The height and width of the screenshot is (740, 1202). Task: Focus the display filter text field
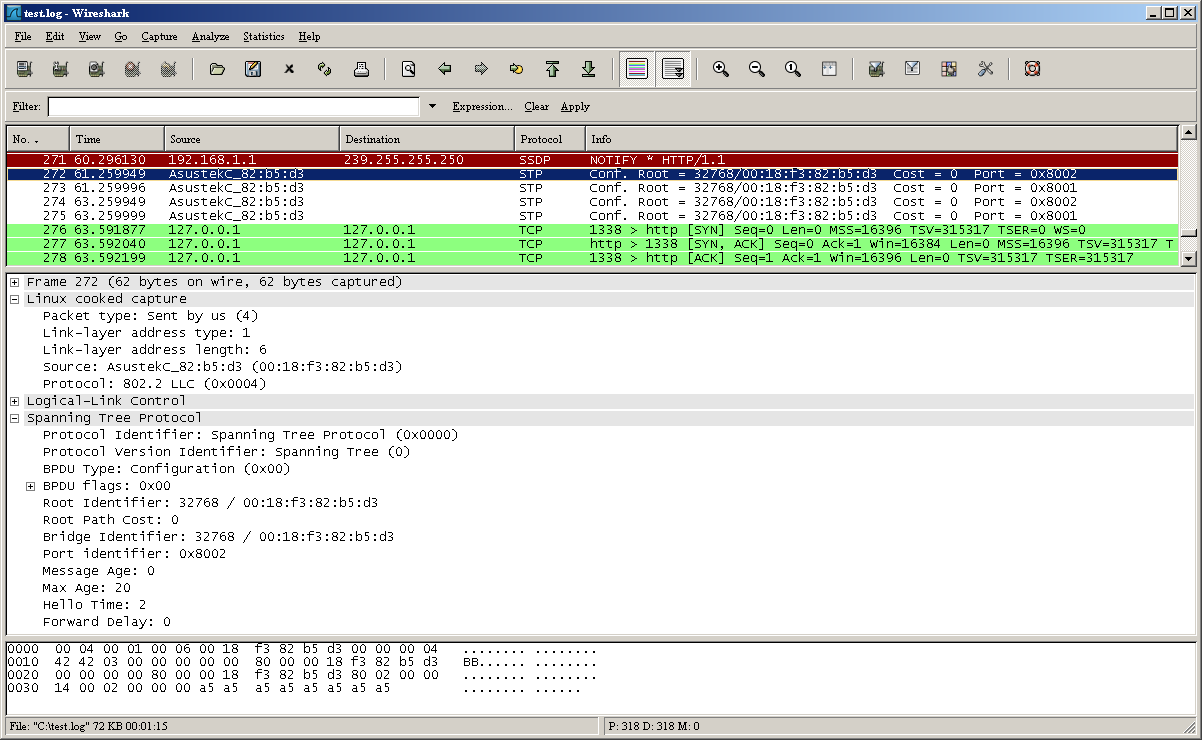click(x=233, y=106)
